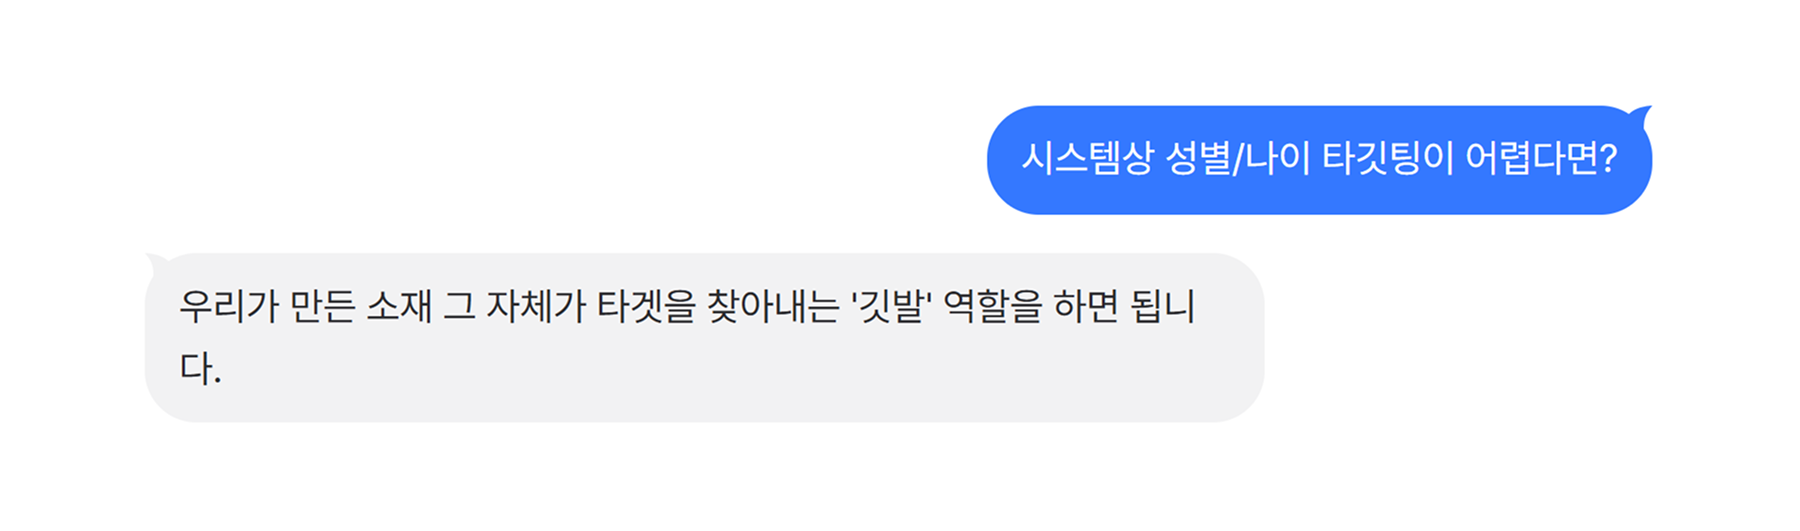Click the word '찾아내는' in gray reply

click(773, 307)
